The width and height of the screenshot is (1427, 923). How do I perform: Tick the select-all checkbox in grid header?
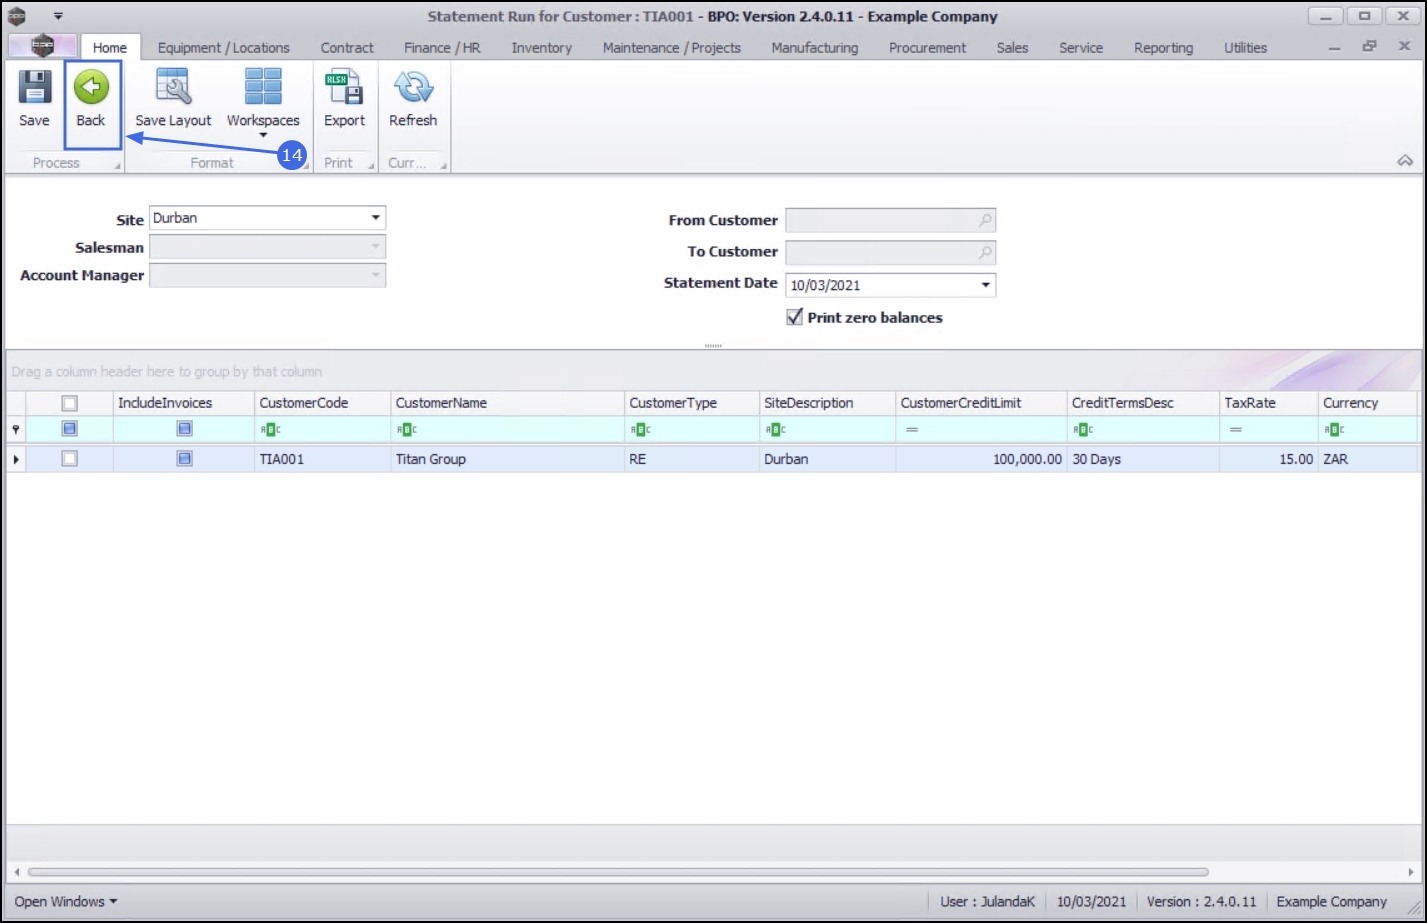(69, 403)
